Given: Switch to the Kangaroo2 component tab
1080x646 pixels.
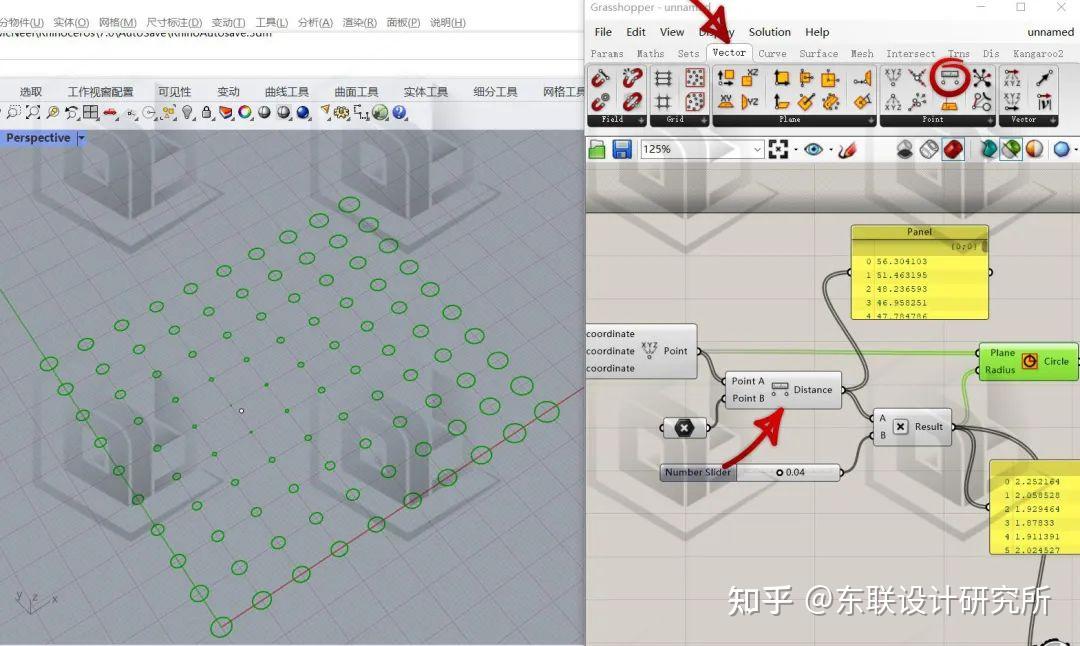Looking at the screenshot, I should coord(1038,54).
